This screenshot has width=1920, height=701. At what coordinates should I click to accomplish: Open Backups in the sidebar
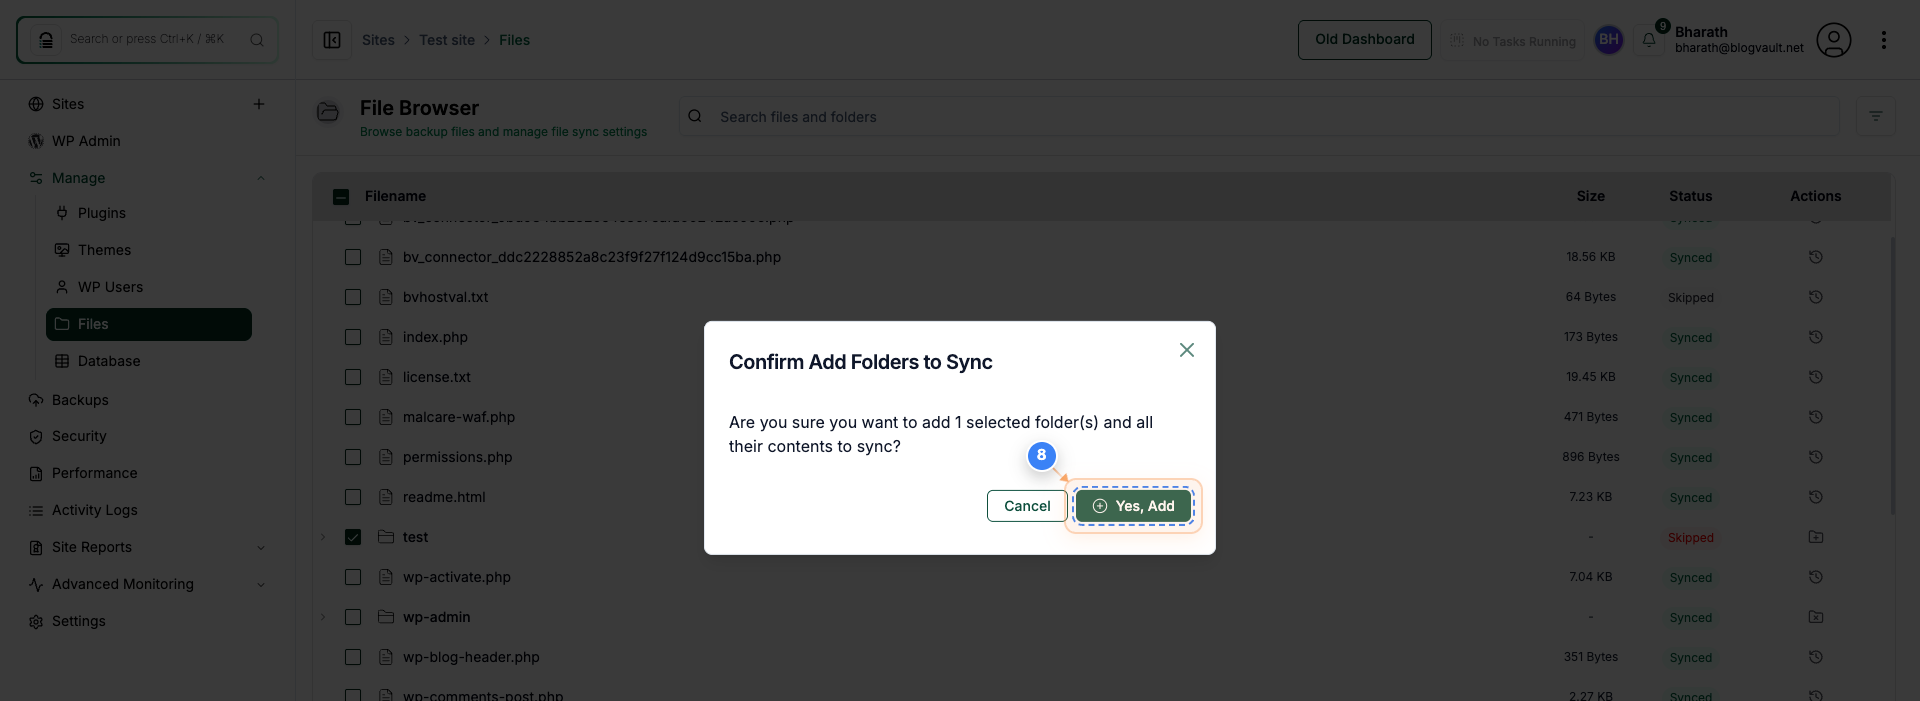(80, 400)
